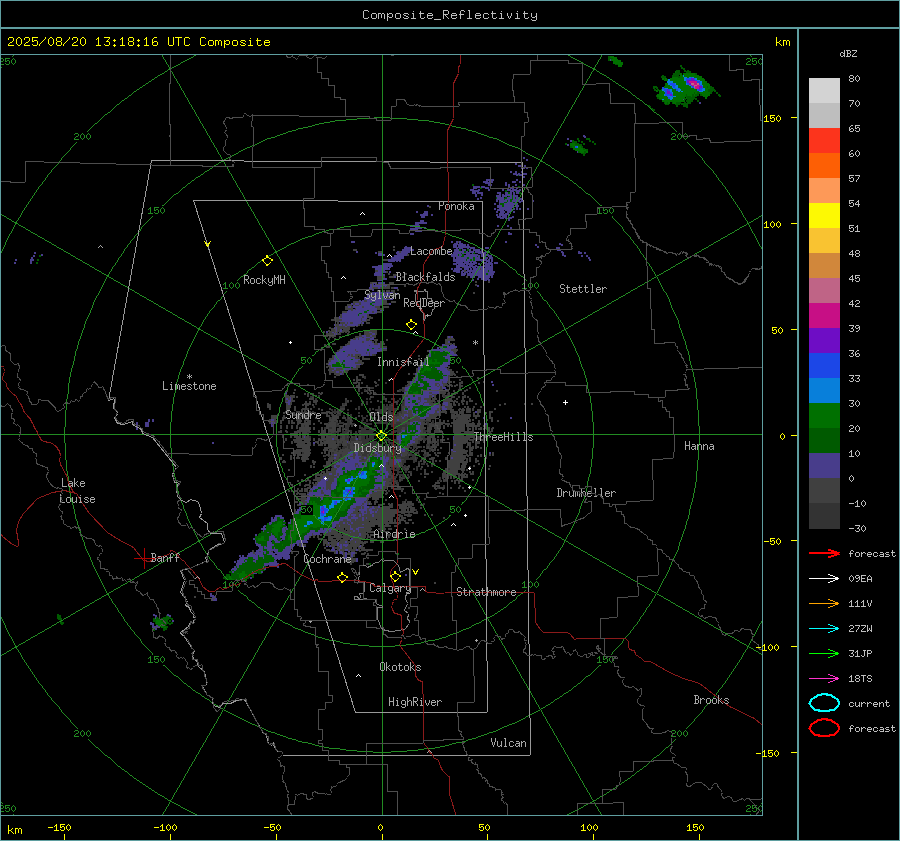900x841 pixels.
Task: Click the Lacombe city label
Action: [x=431, y=251]
